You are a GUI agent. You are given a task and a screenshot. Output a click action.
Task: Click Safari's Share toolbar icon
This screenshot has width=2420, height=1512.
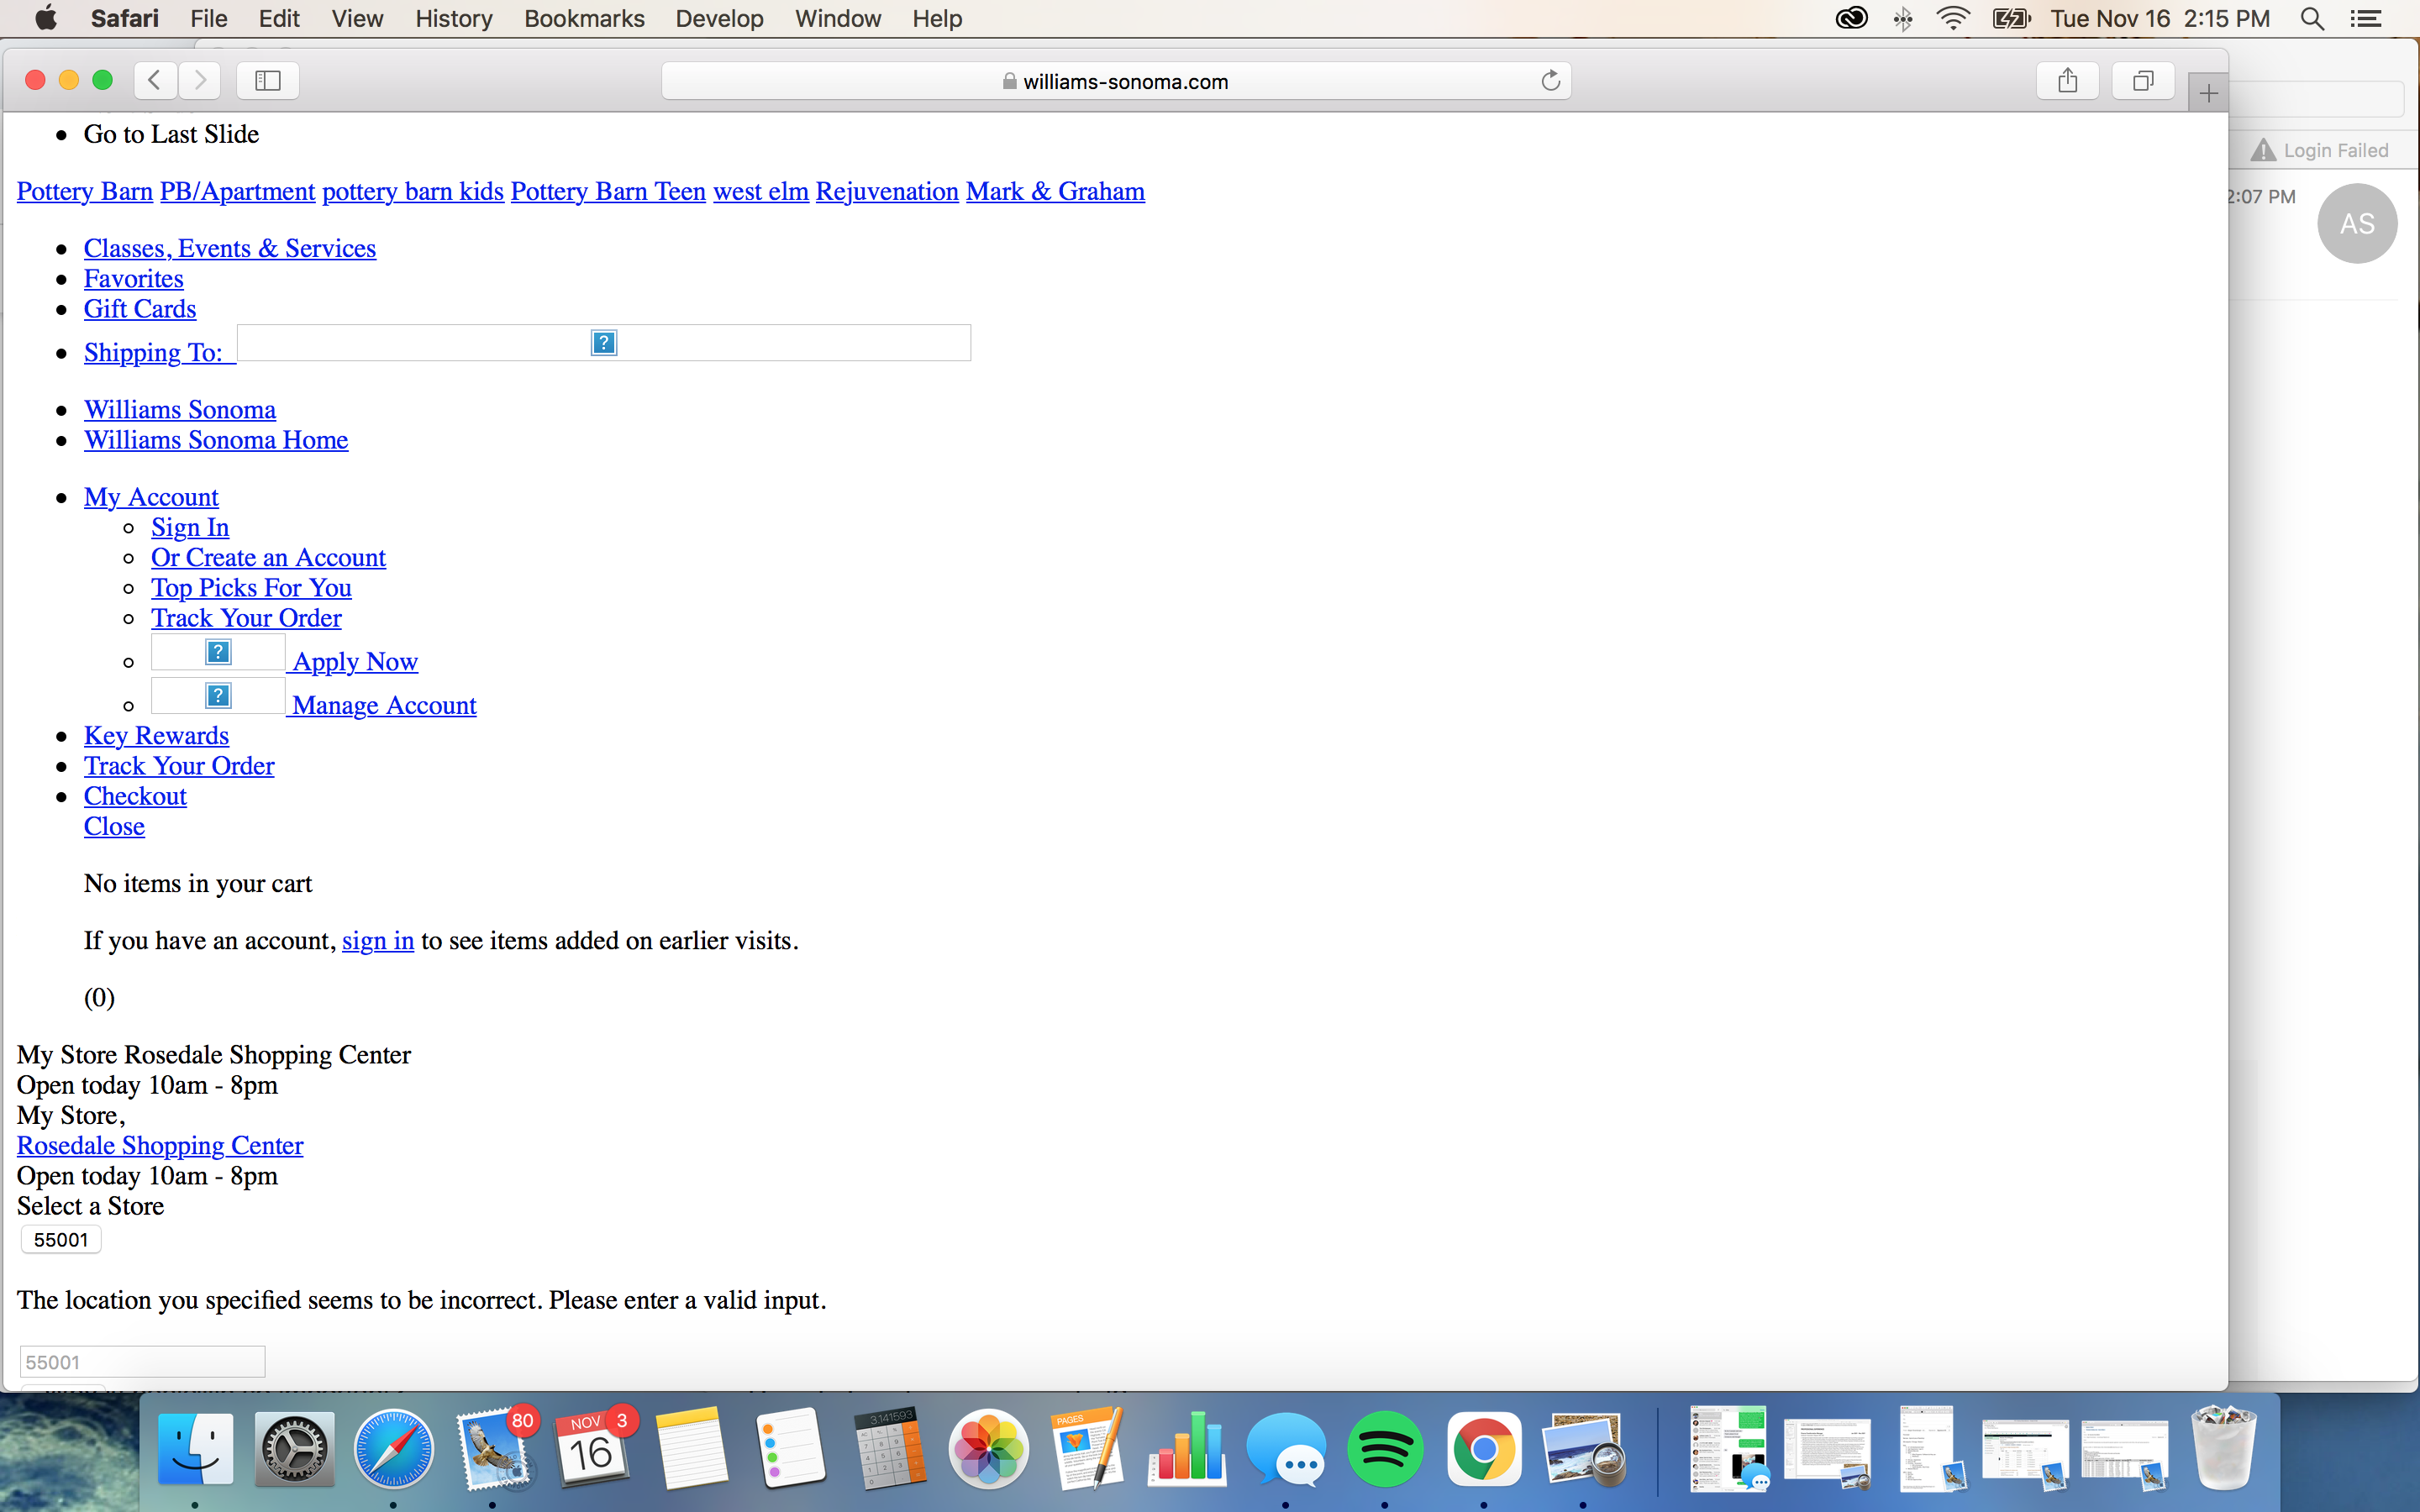pyautogui.click(x=2067, y=81)
